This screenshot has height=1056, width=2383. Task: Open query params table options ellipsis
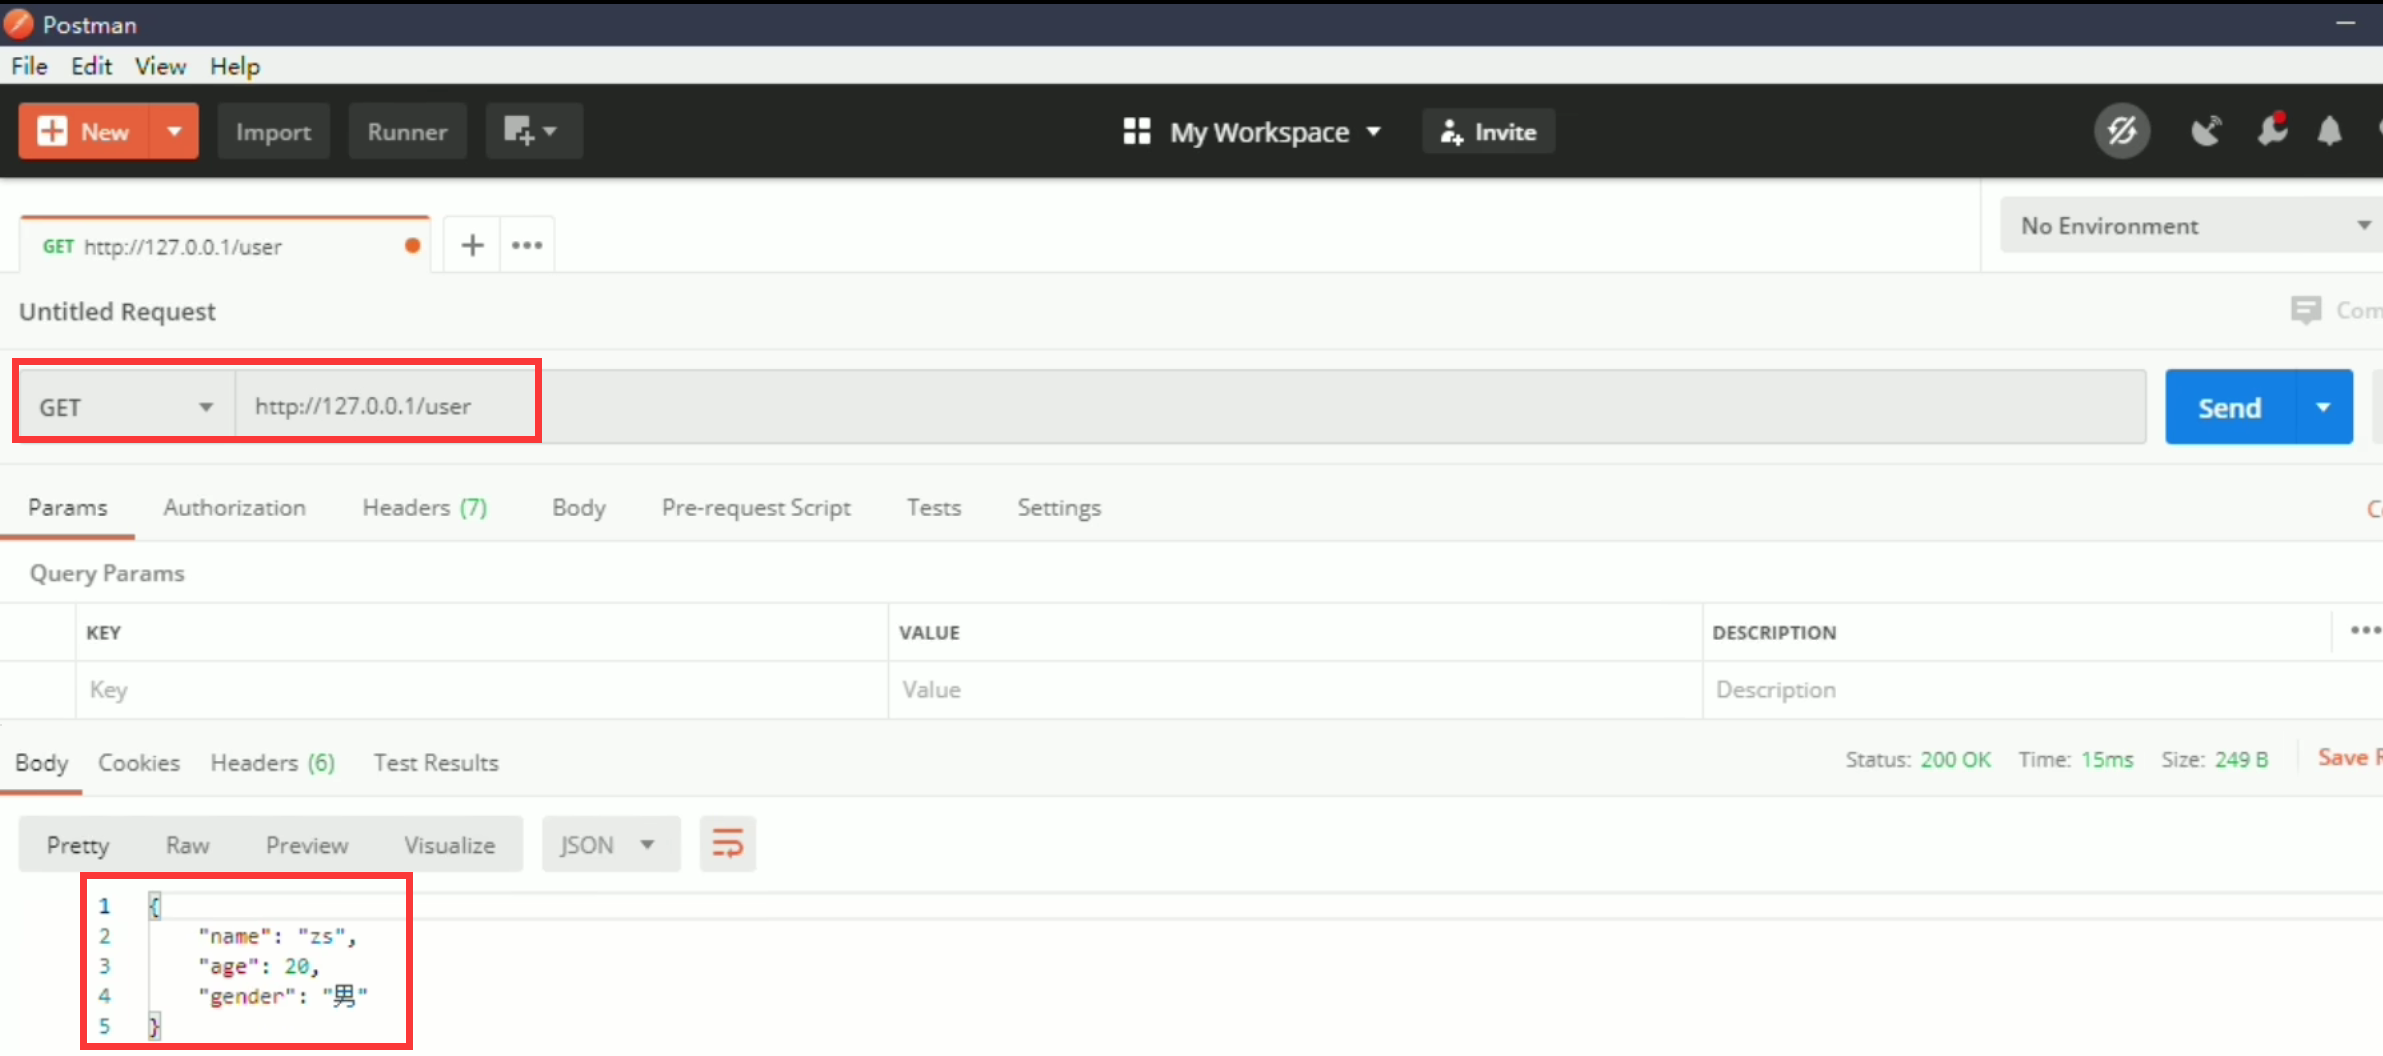(x=2364, y=630)
